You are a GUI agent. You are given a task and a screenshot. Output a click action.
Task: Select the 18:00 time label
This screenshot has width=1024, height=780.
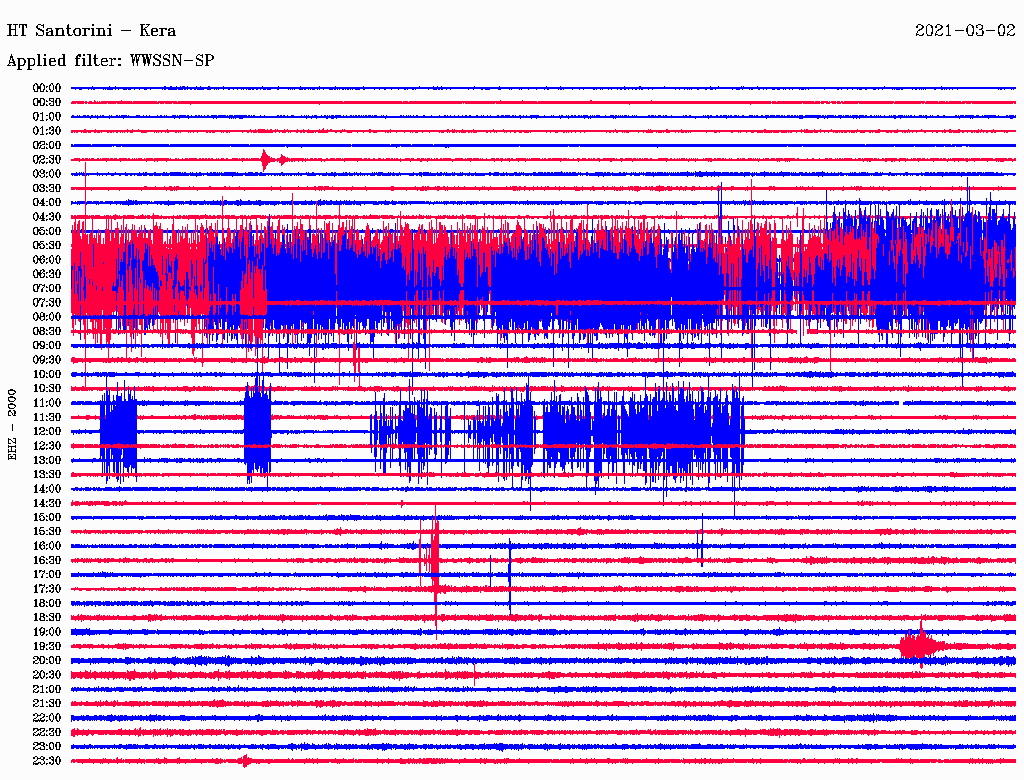[x=47, y=603]
